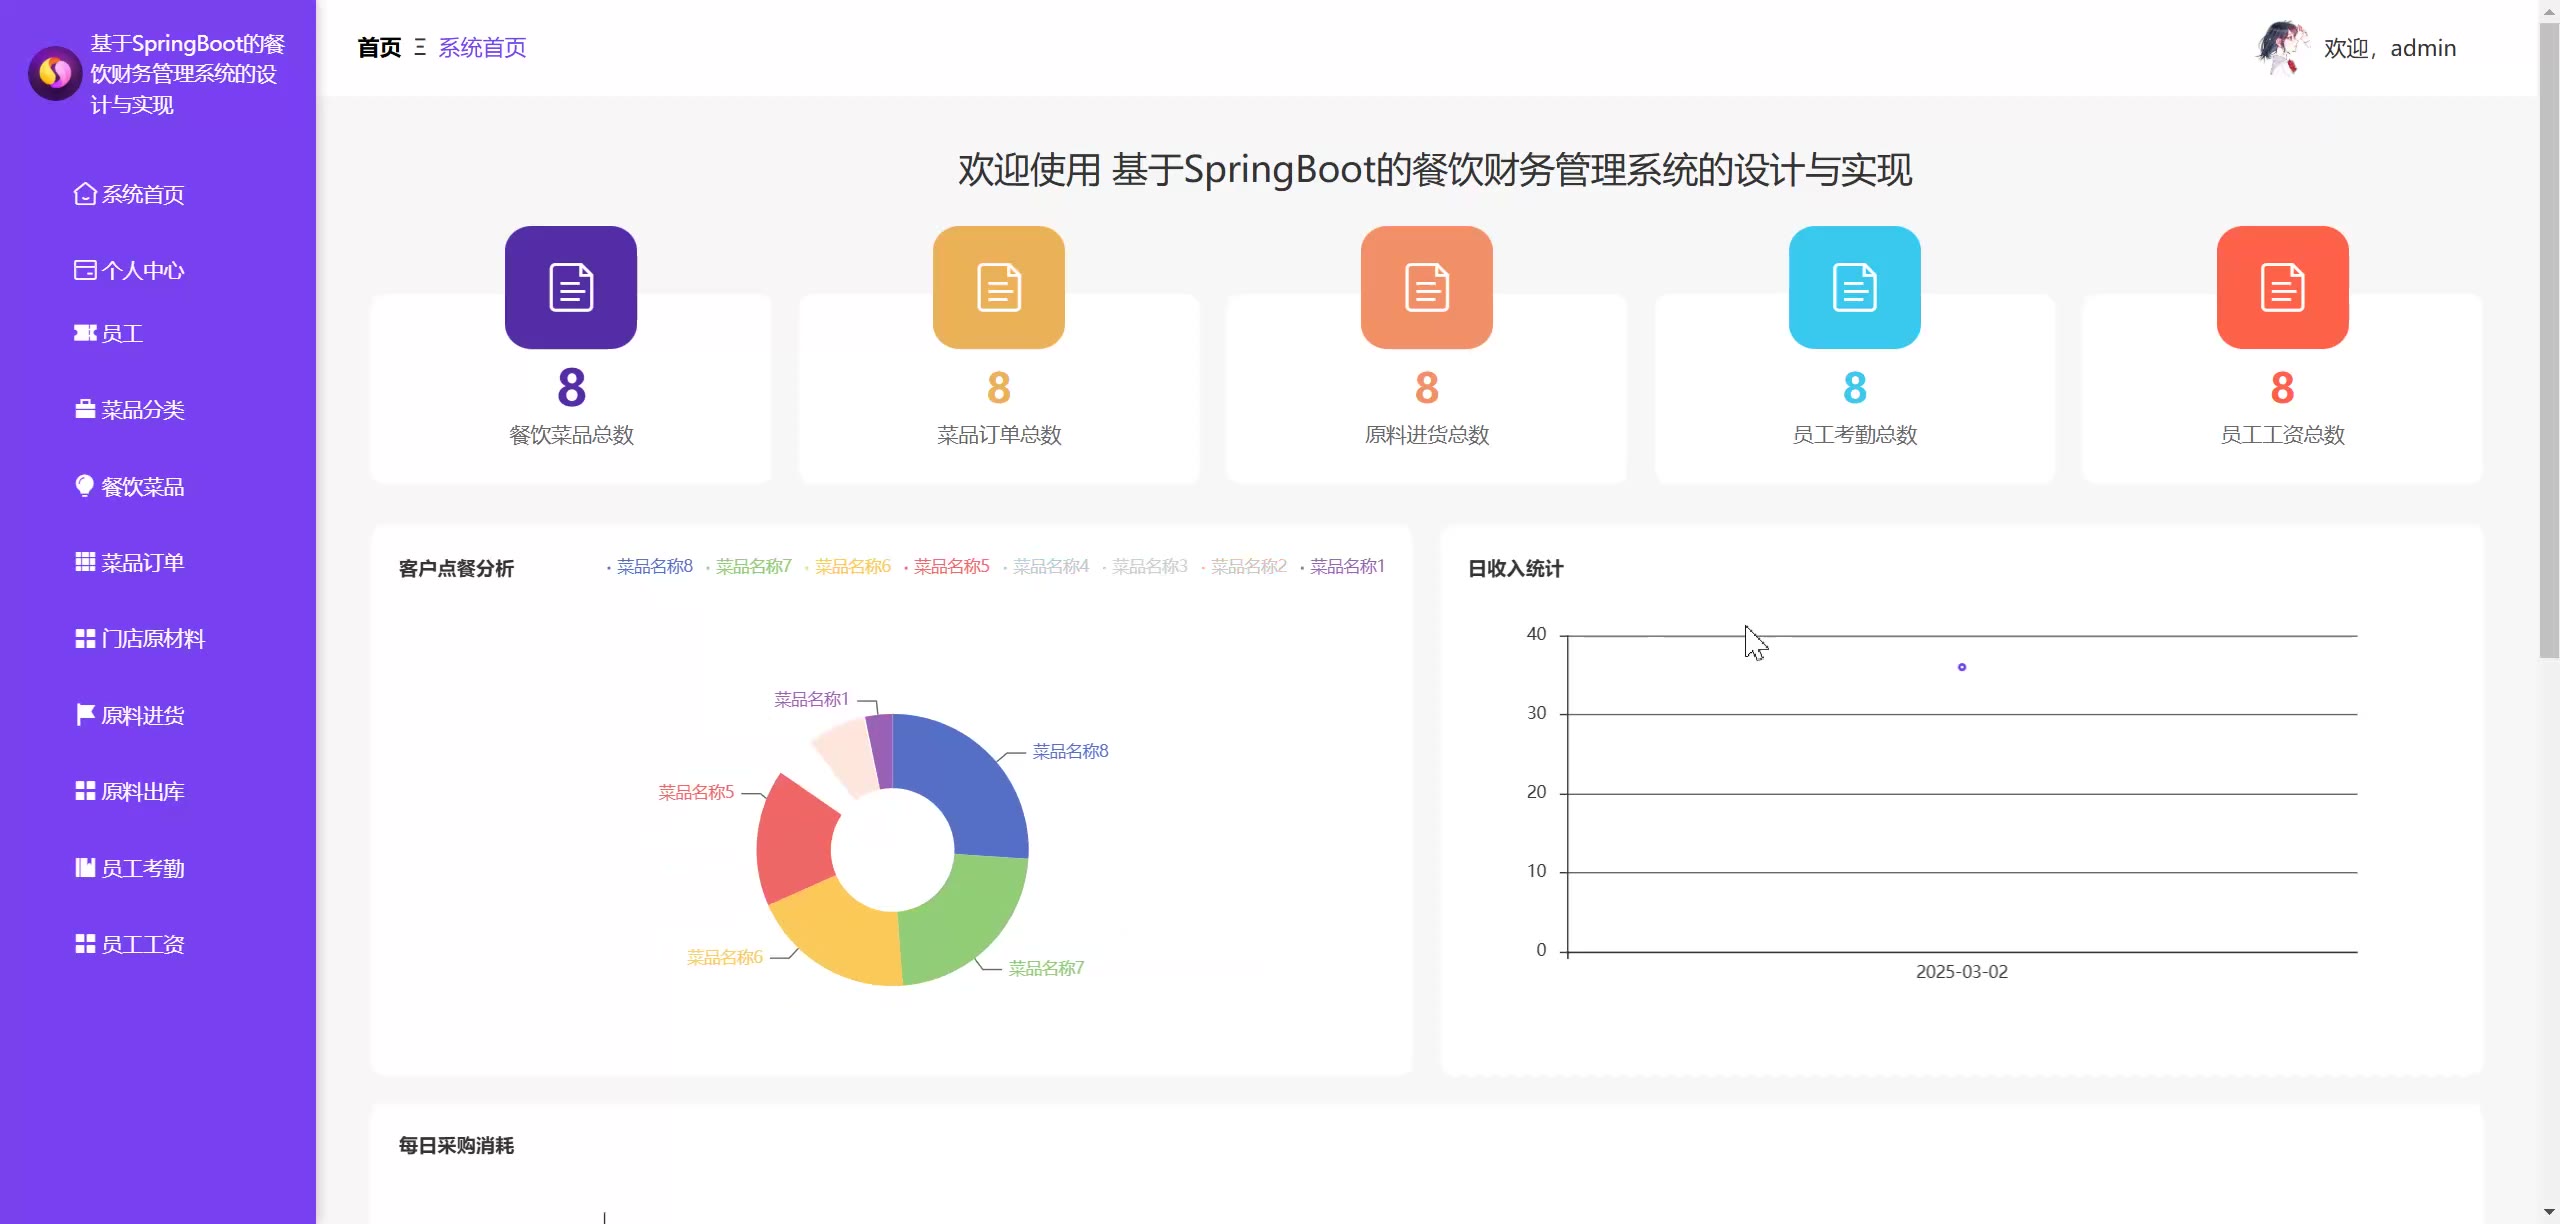Toggle 菜品名称5 legend entry visibility
The width and height of the screenshot is (2560, 1224).
[949, 567]
